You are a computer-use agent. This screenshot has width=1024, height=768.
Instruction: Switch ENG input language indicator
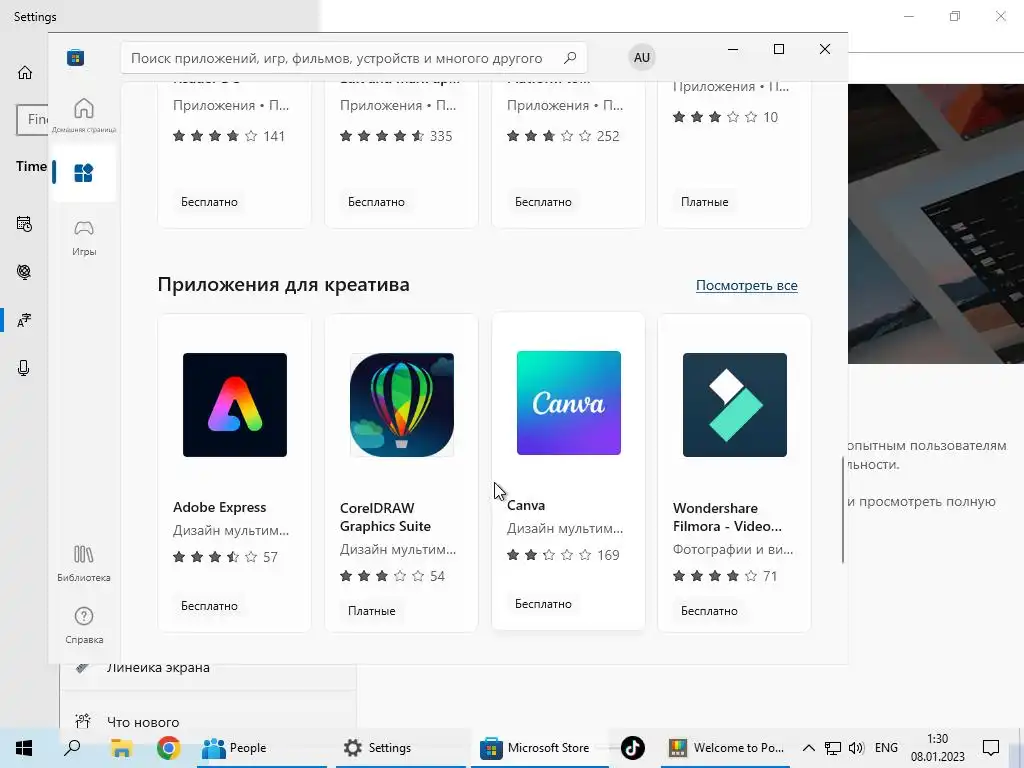tap(886, 748)
